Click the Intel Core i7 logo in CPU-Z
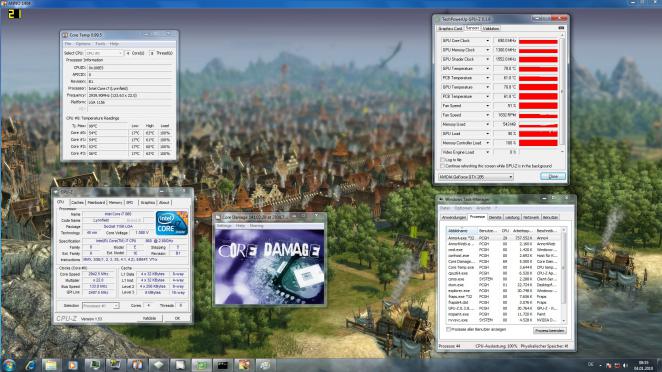This screenshot has width=662, height=372. click(x=171, y=223)
